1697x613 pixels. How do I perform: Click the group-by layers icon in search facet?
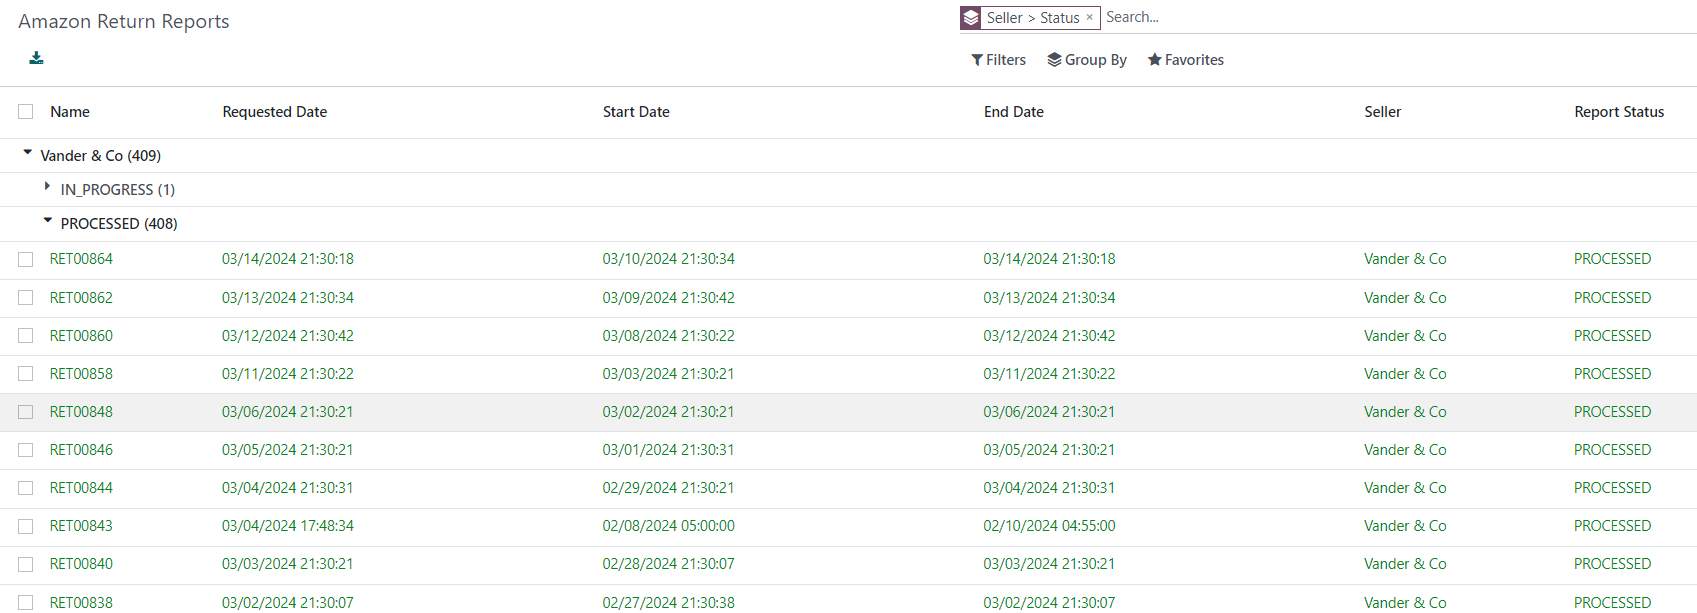970,18
